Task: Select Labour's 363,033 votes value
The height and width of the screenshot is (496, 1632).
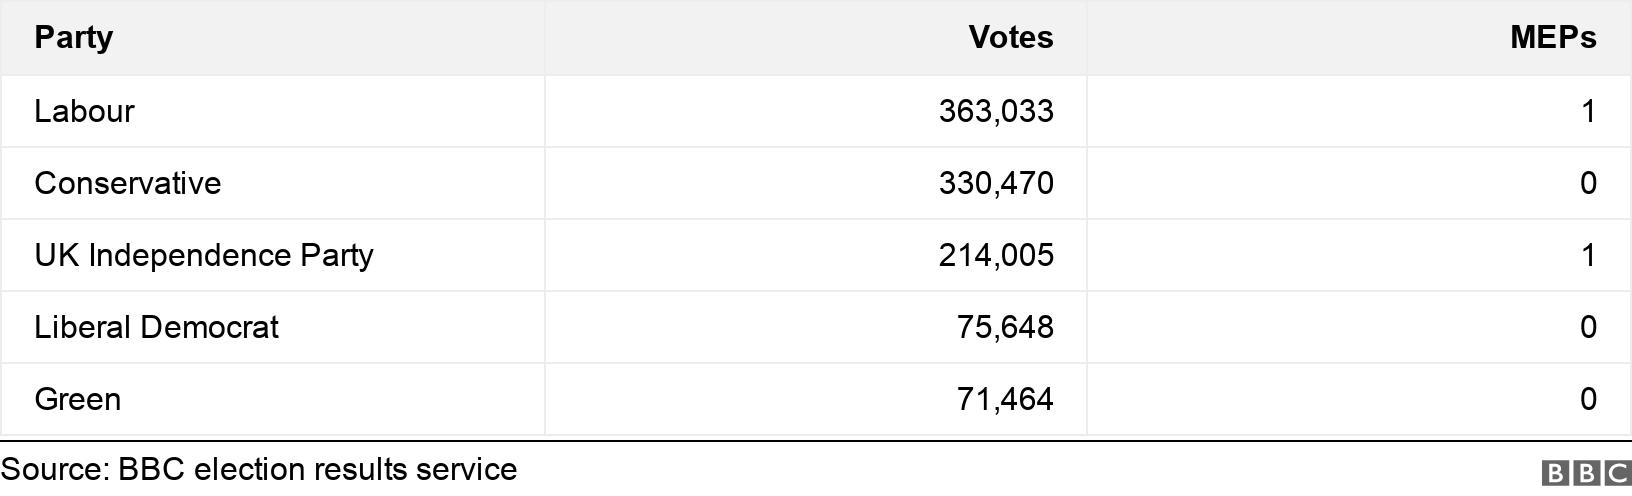Action: tap(996, 111)
